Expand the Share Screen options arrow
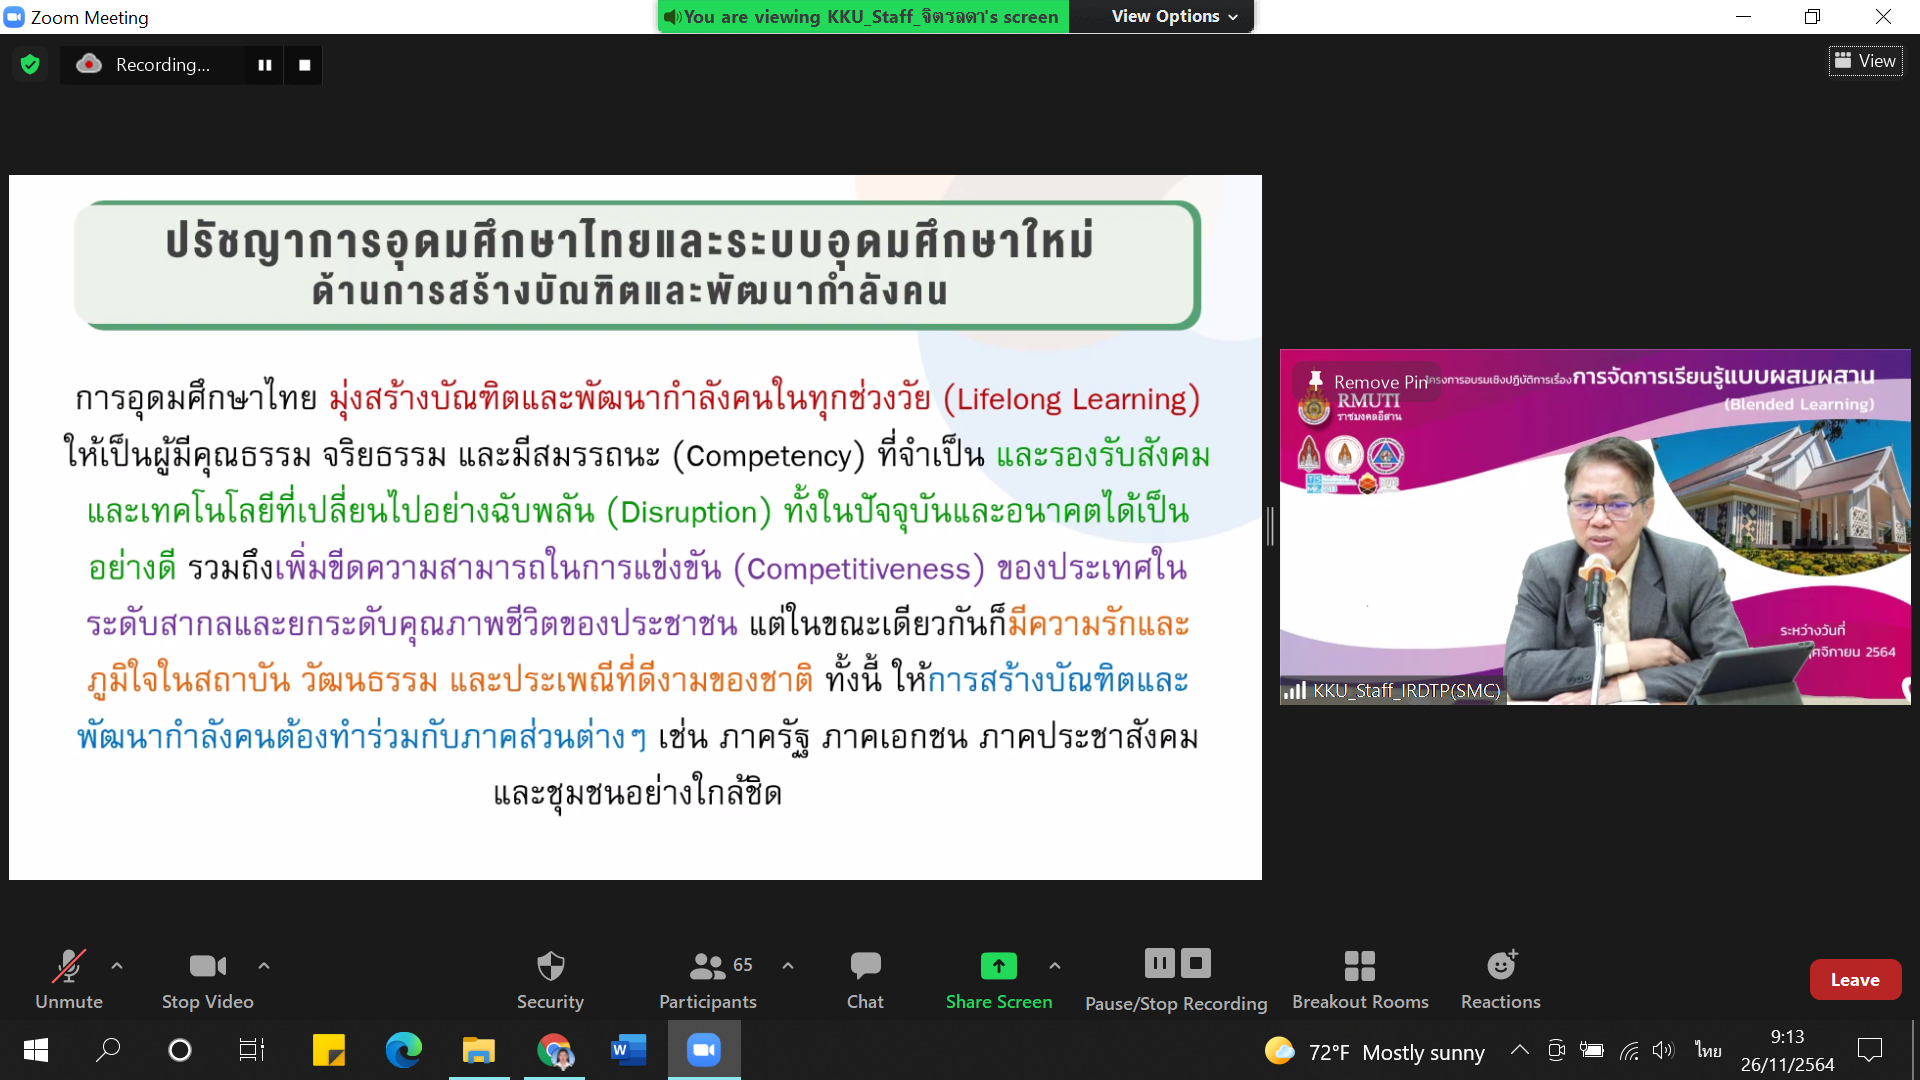The image size is (1920, 1080). [1054, 966]
